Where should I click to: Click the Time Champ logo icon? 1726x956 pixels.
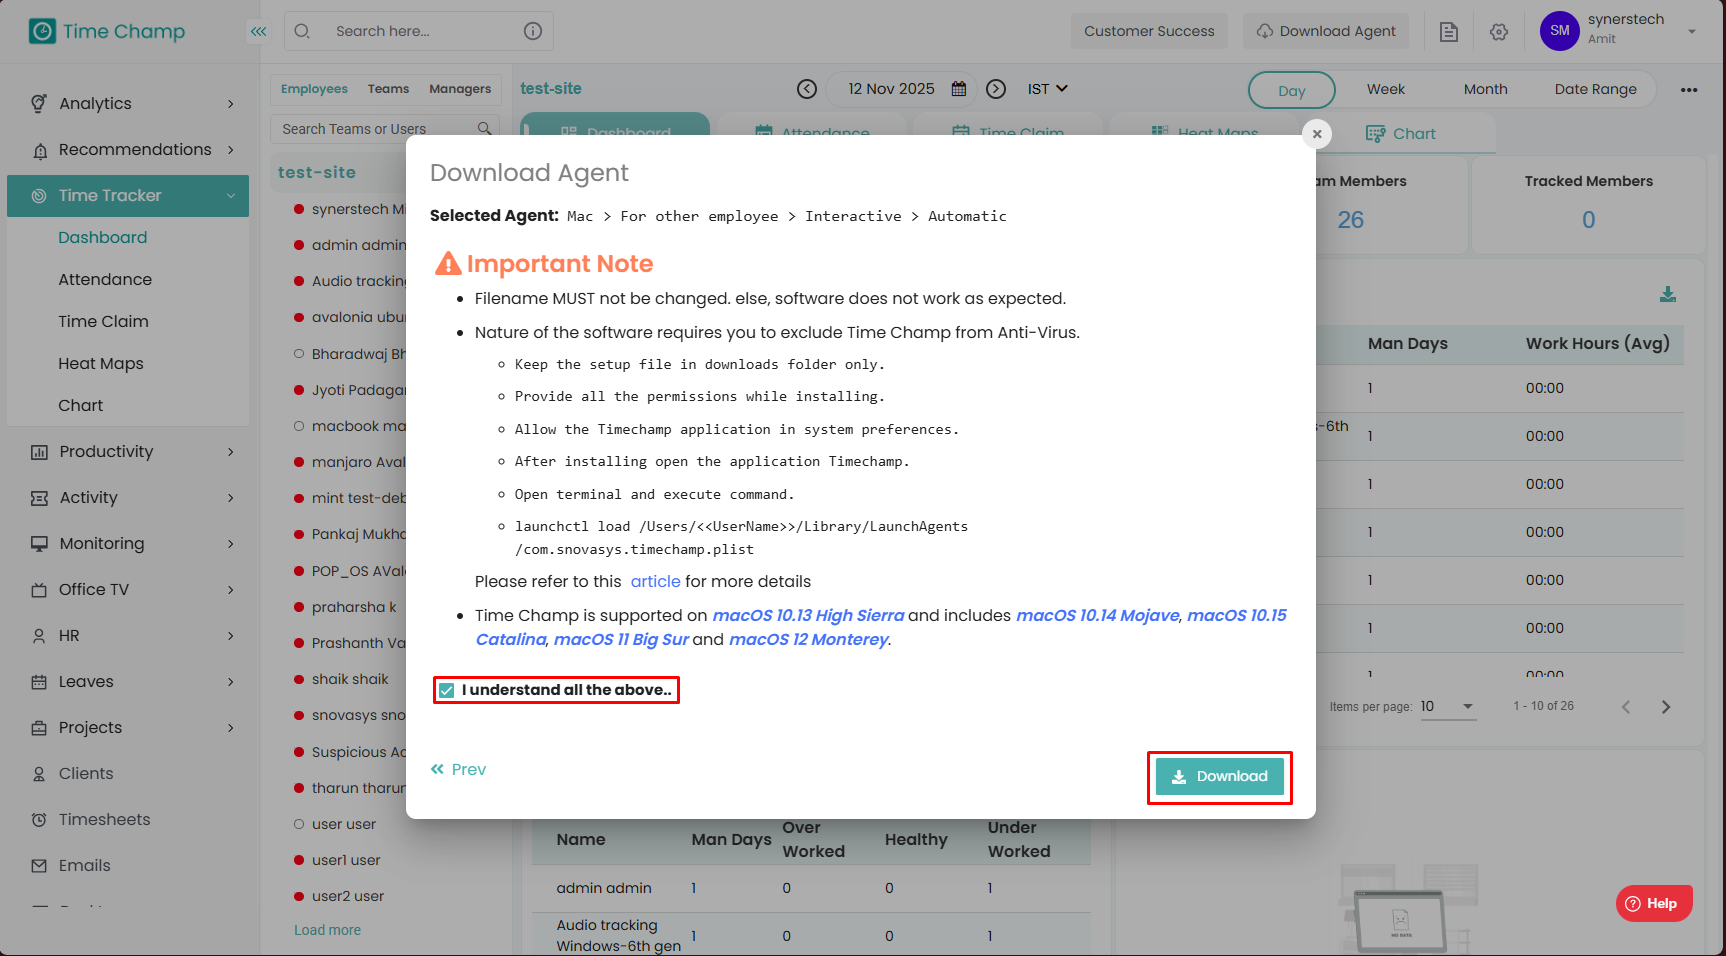[x=42, y=31]
